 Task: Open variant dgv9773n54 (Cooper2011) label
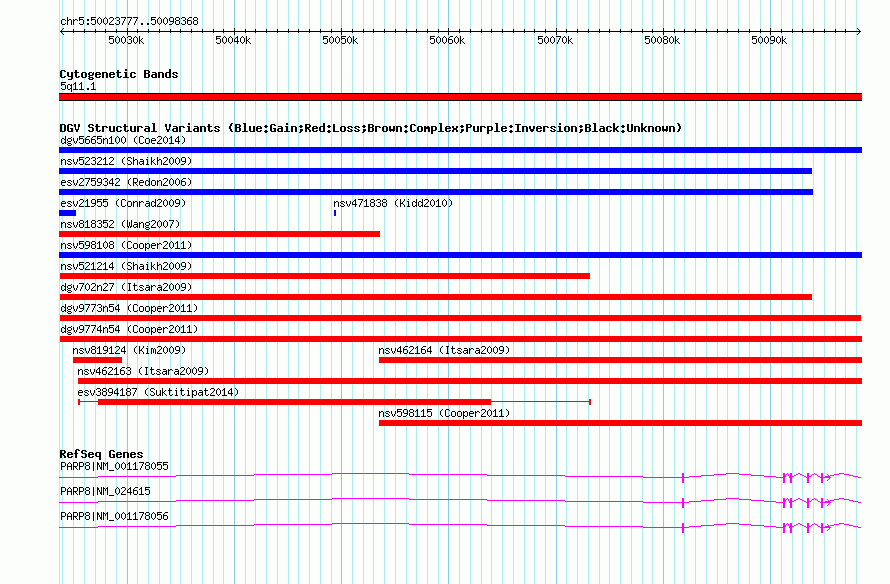[129, 308]
